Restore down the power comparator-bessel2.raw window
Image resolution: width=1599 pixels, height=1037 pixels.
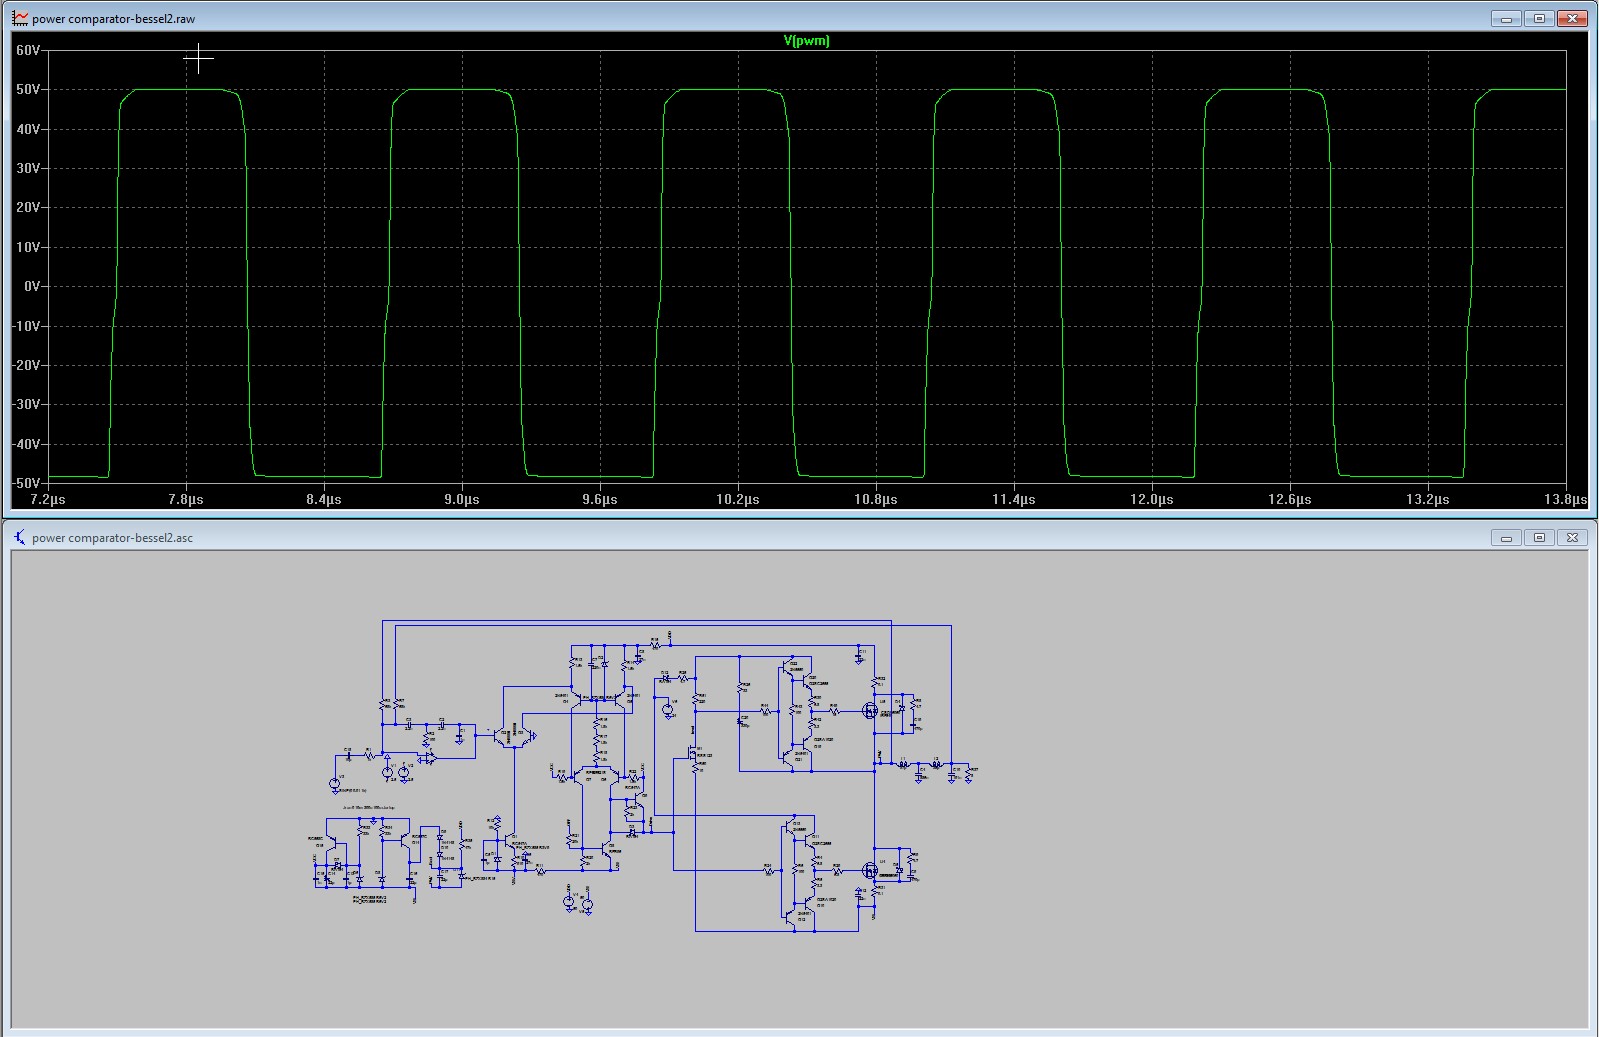1539,18
